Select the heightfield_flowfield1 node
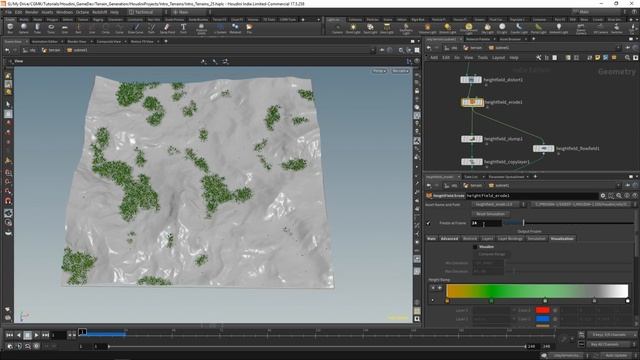The width and height of the screenshot is (640, 360). tap(543, 149)
